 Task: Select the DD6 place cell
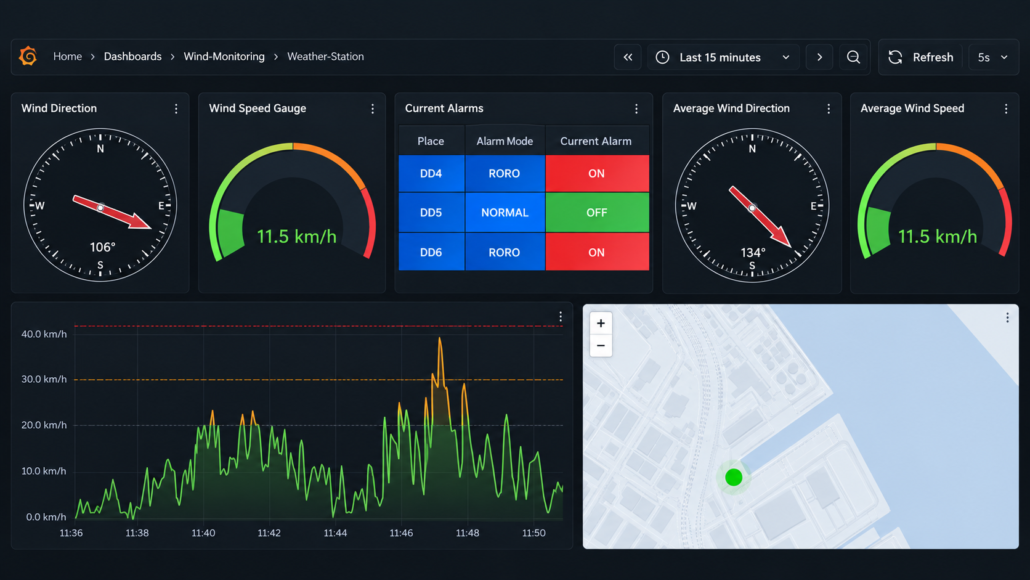[x=431, y=252]
